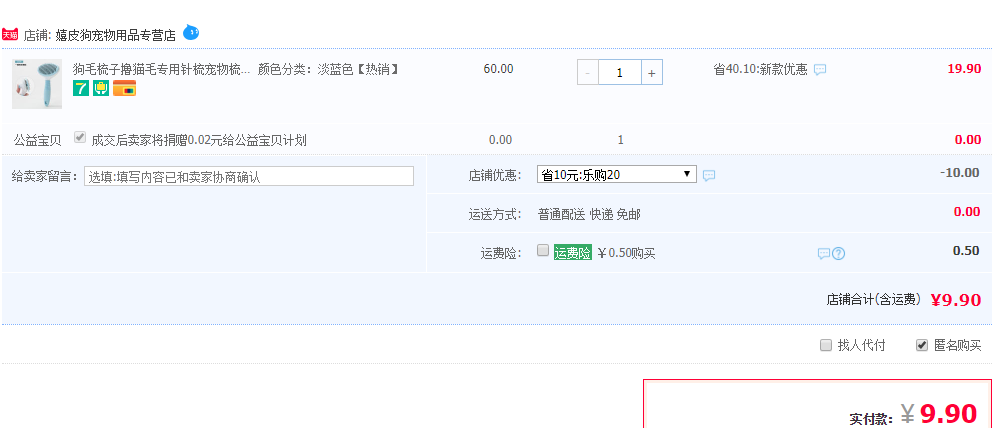
Task: Open the note icon beside 新款优惠
Action: (x=820, y=70)
